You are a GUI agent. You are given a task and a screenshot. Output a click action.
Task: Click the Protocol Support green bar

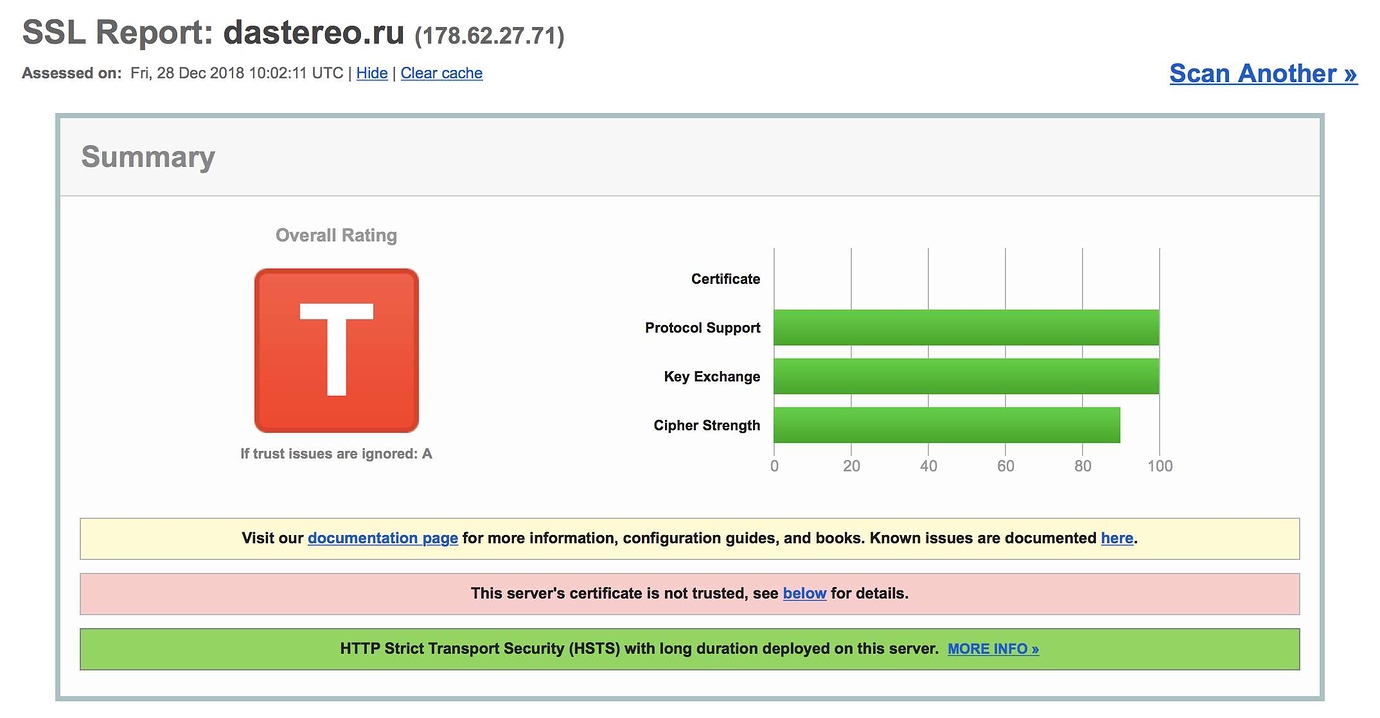coord(966,328)
